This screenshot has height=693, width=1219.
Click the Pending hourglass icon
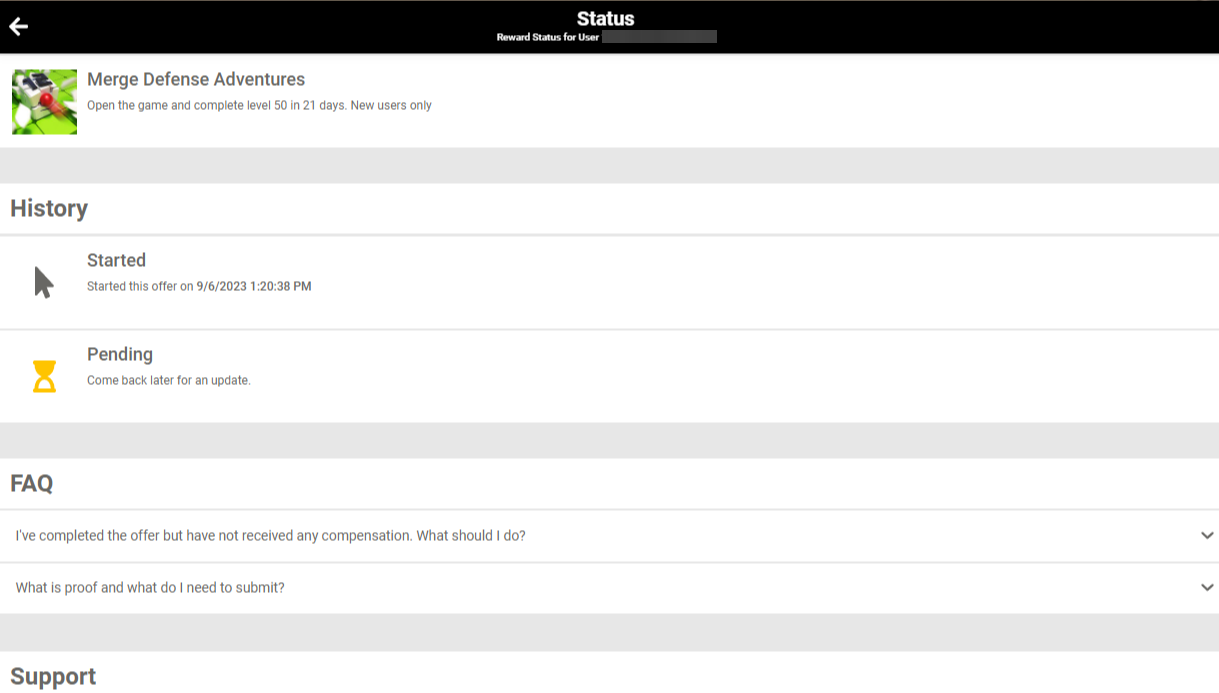(x=44, y=377)
